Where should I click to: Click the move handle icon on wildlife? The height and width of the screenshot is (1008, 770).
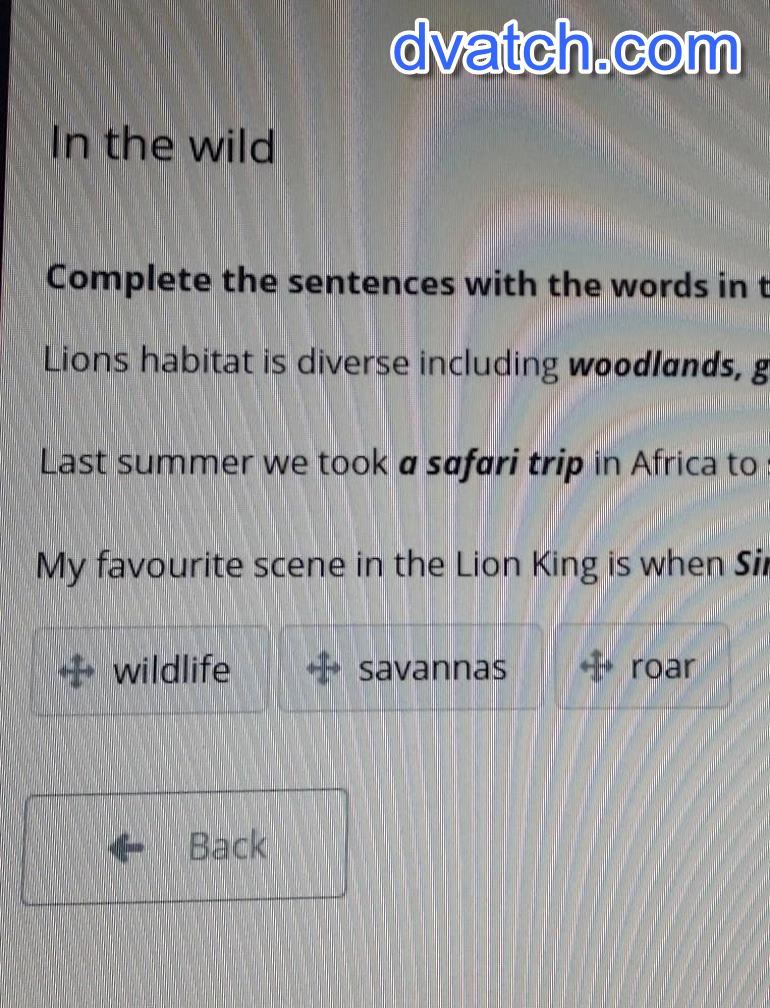(x=76, y=670)
